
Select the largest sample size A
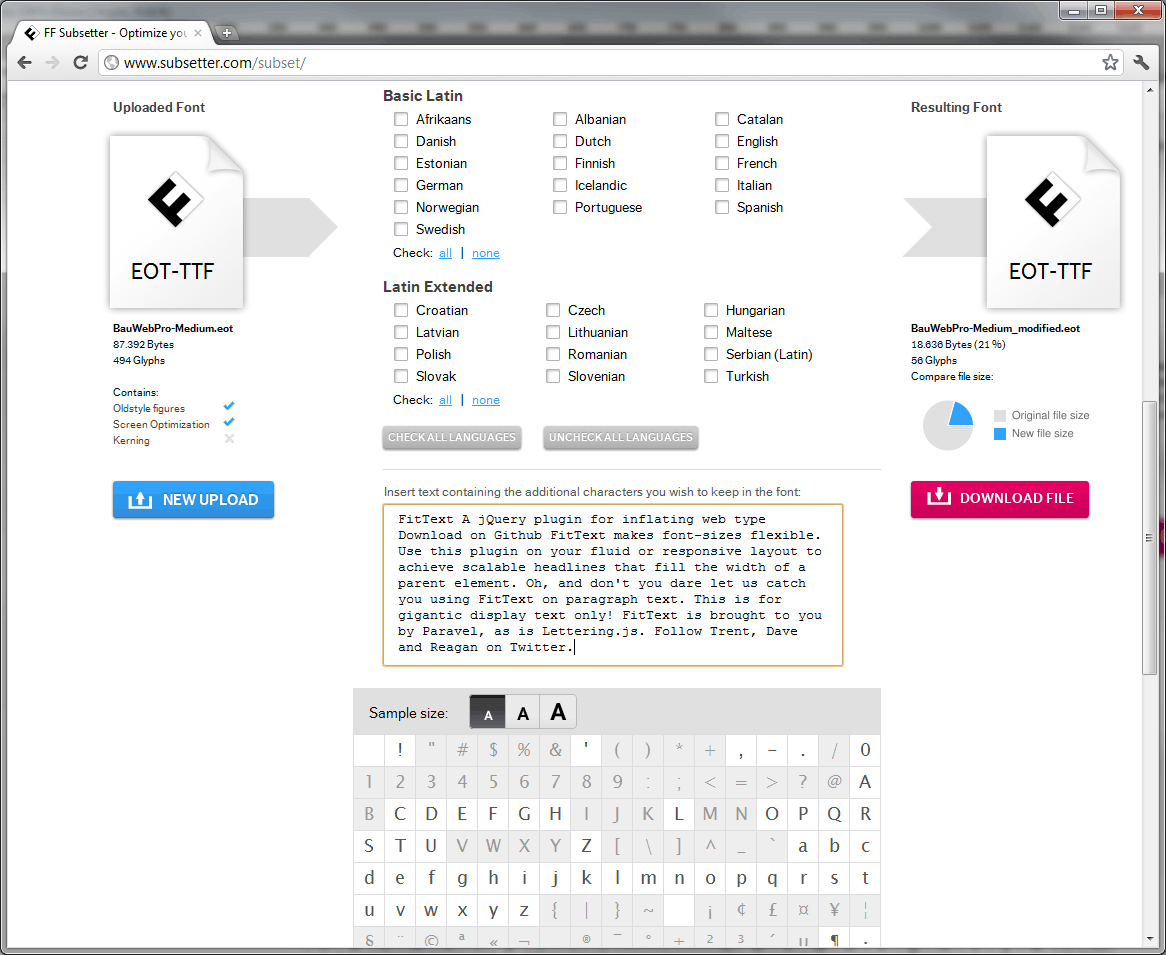point(558,713)
